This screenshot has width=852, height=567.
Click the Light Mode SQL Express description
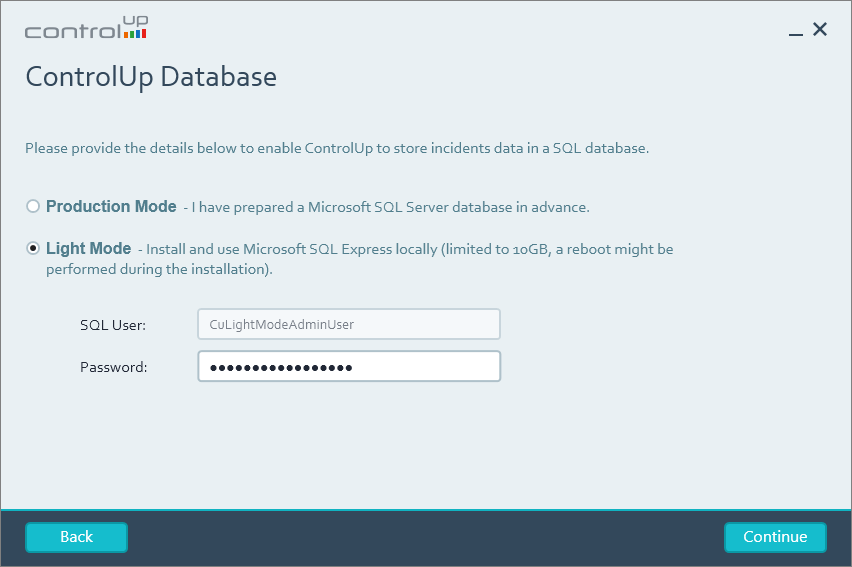(x=410, y=249)
